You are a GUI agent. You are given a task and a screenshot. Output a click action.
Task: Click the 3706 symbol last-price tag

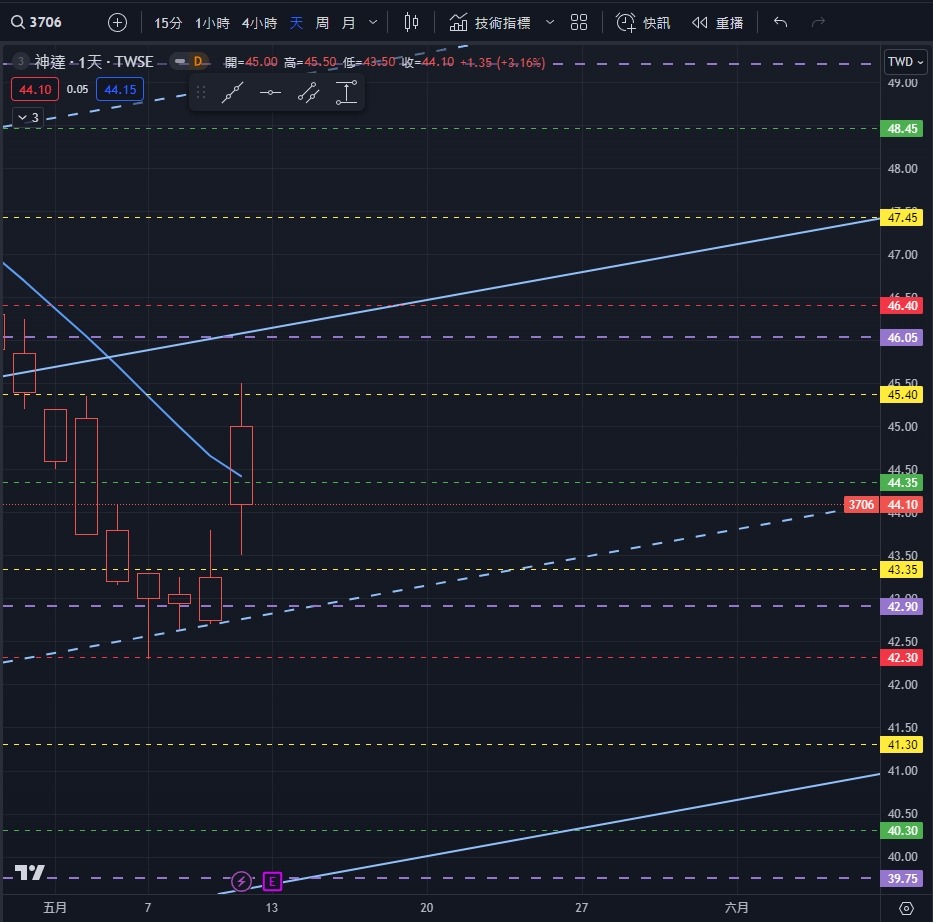[861, 504]
